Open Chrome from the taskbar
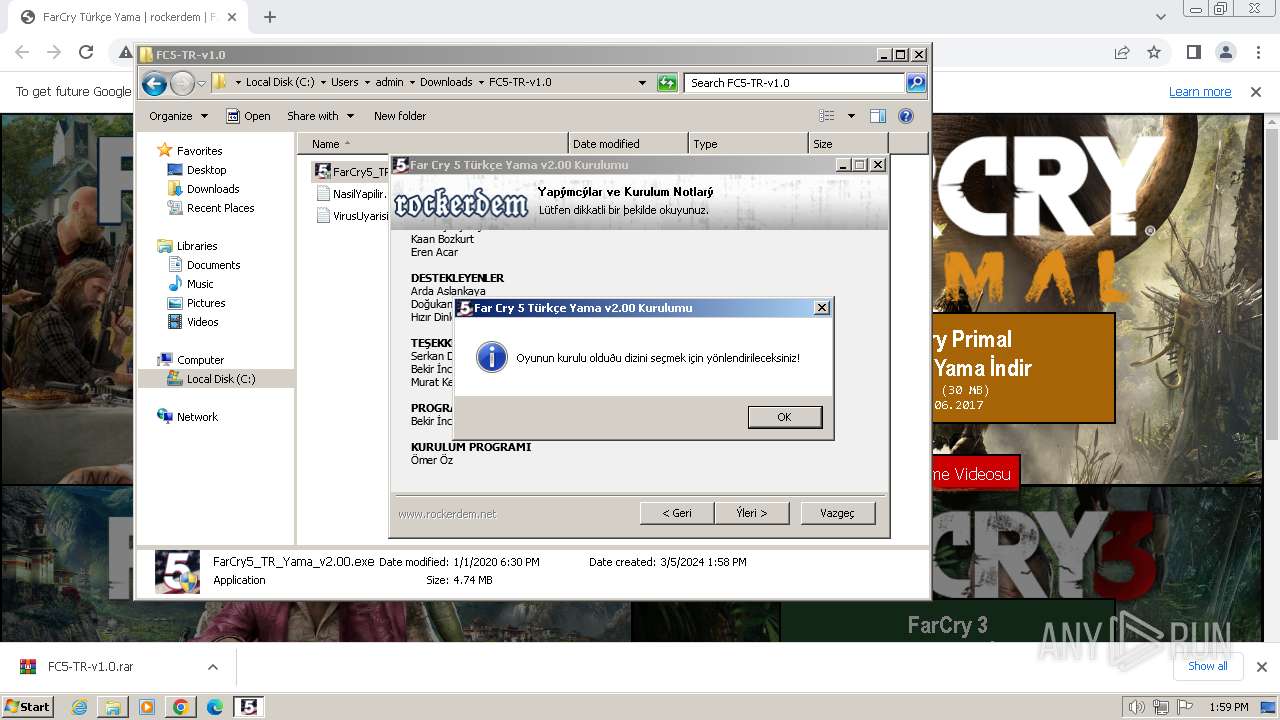Viewport: 1280px width, 720px height. pos(181,707)
